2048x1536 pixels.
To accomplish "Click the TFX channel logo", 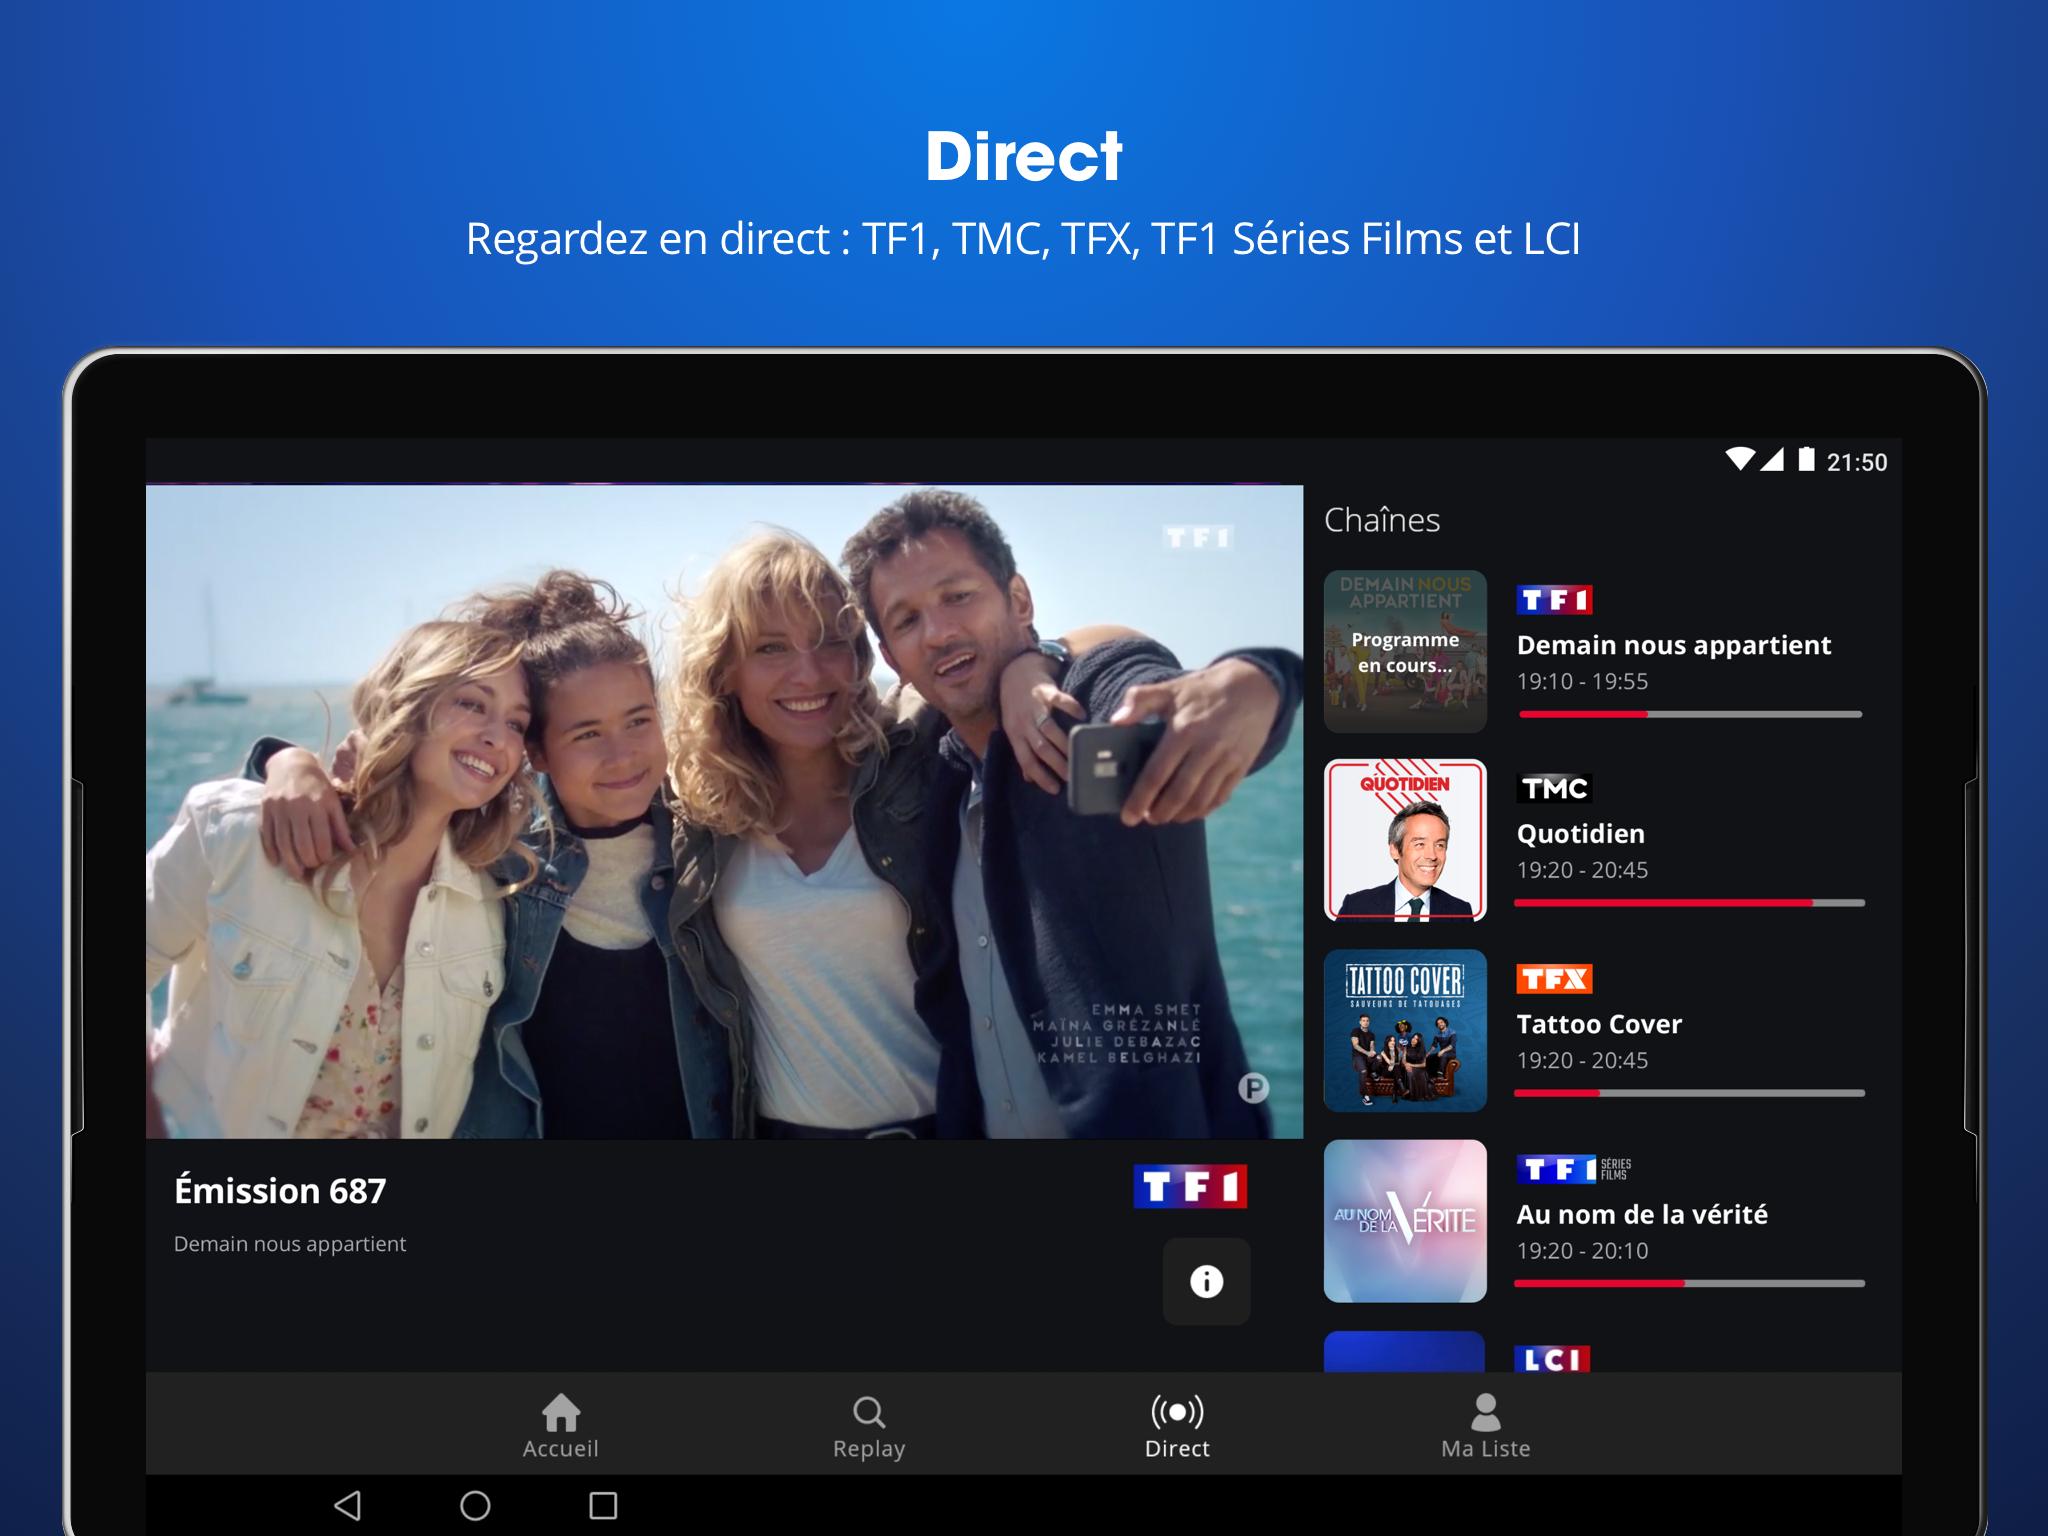I will [x=1554, y=978].
